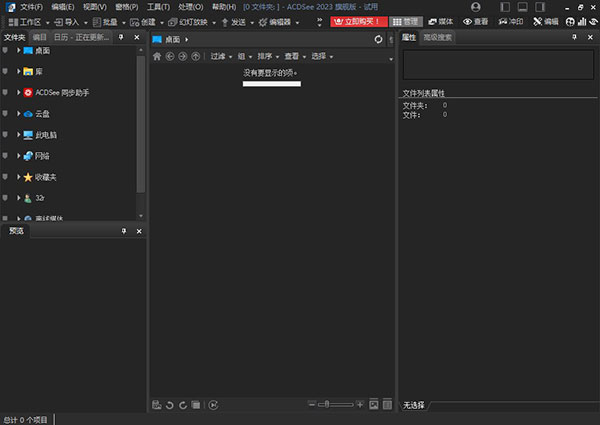Open the 文件(F) menu
Screen dimensions: 600x425
tap(31, 7)
